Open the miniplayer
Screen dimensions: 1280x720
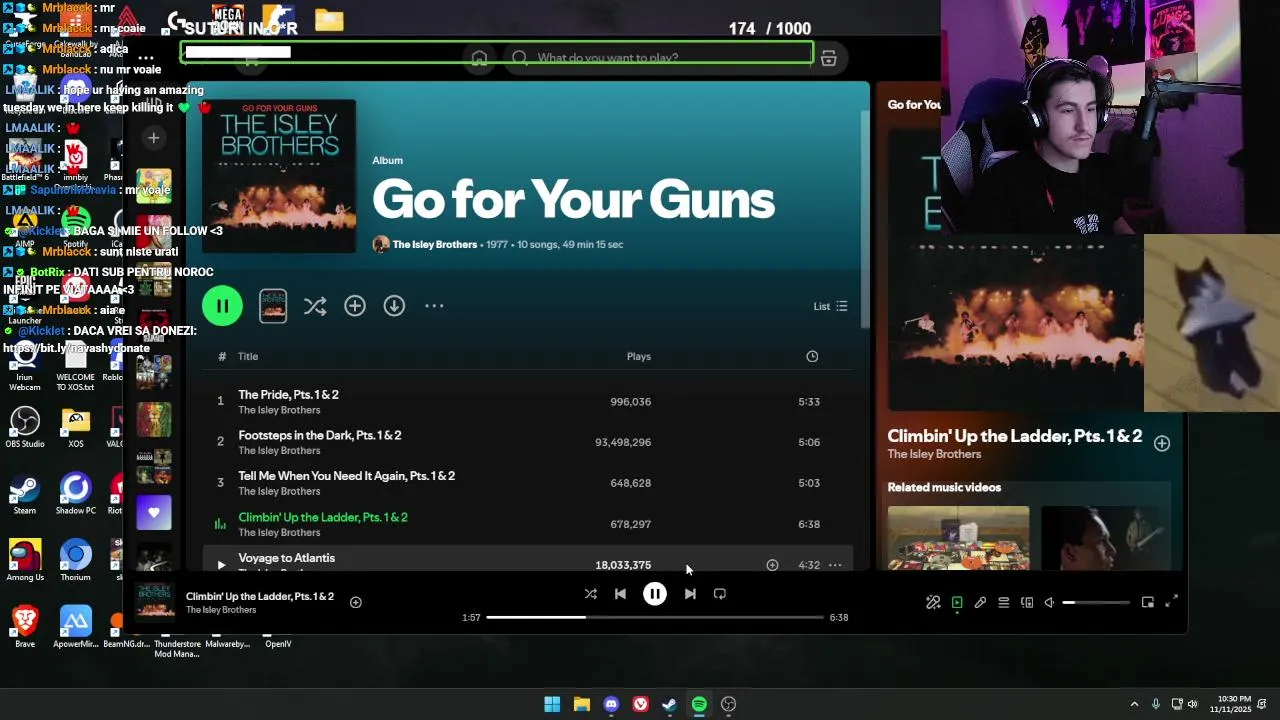coord(1148,602)
